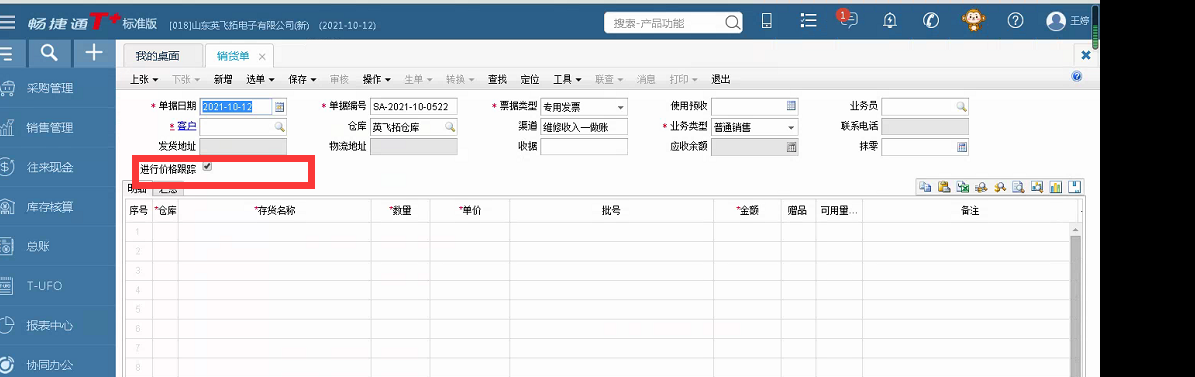The height and width of the screenshot is (377, 1195).
Task: Open calculator icon in 抹零 field
Action: (962, 147)
